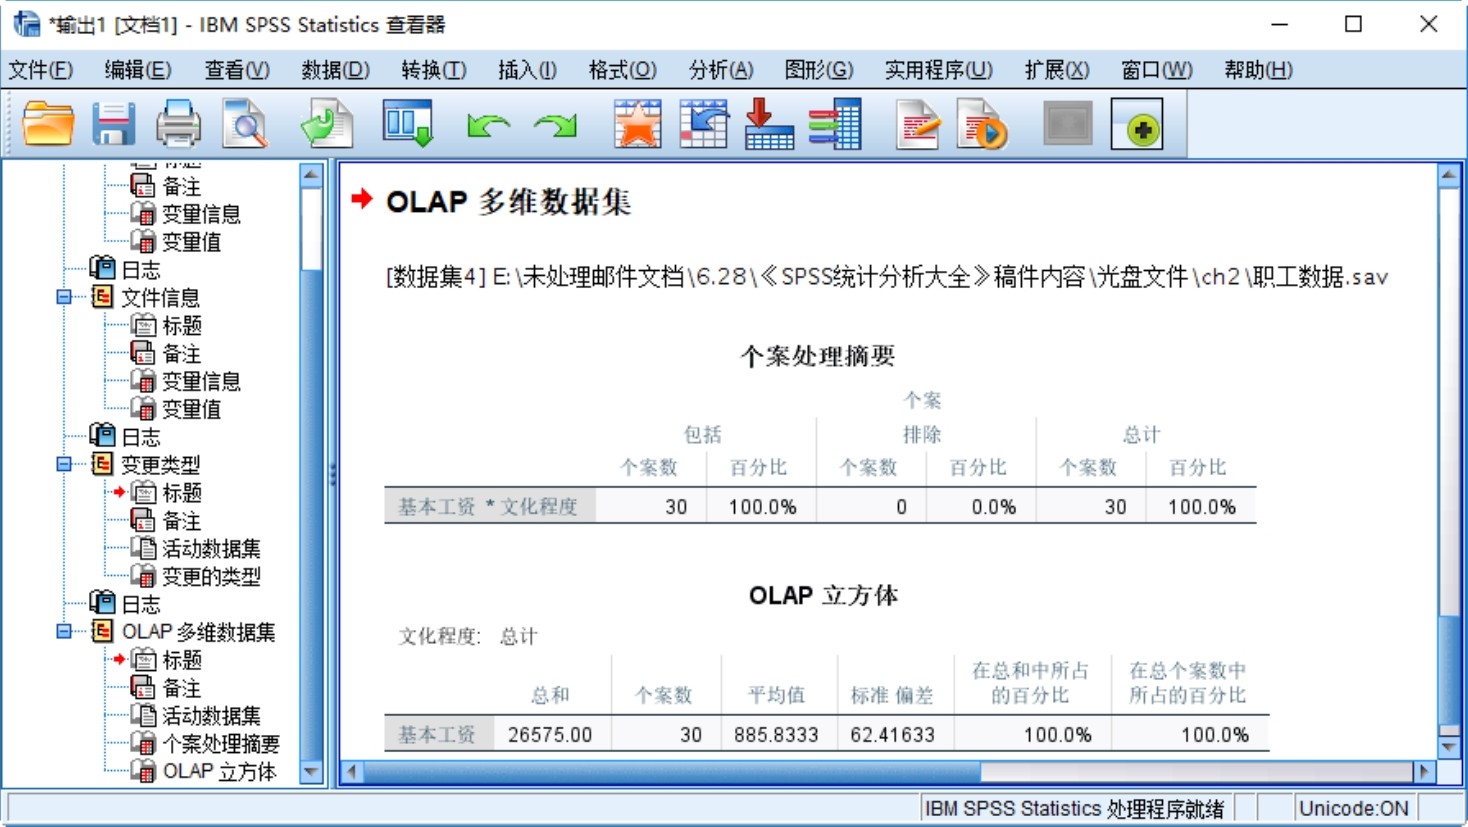Click the green Undo arrow

(x=488, y=126)
